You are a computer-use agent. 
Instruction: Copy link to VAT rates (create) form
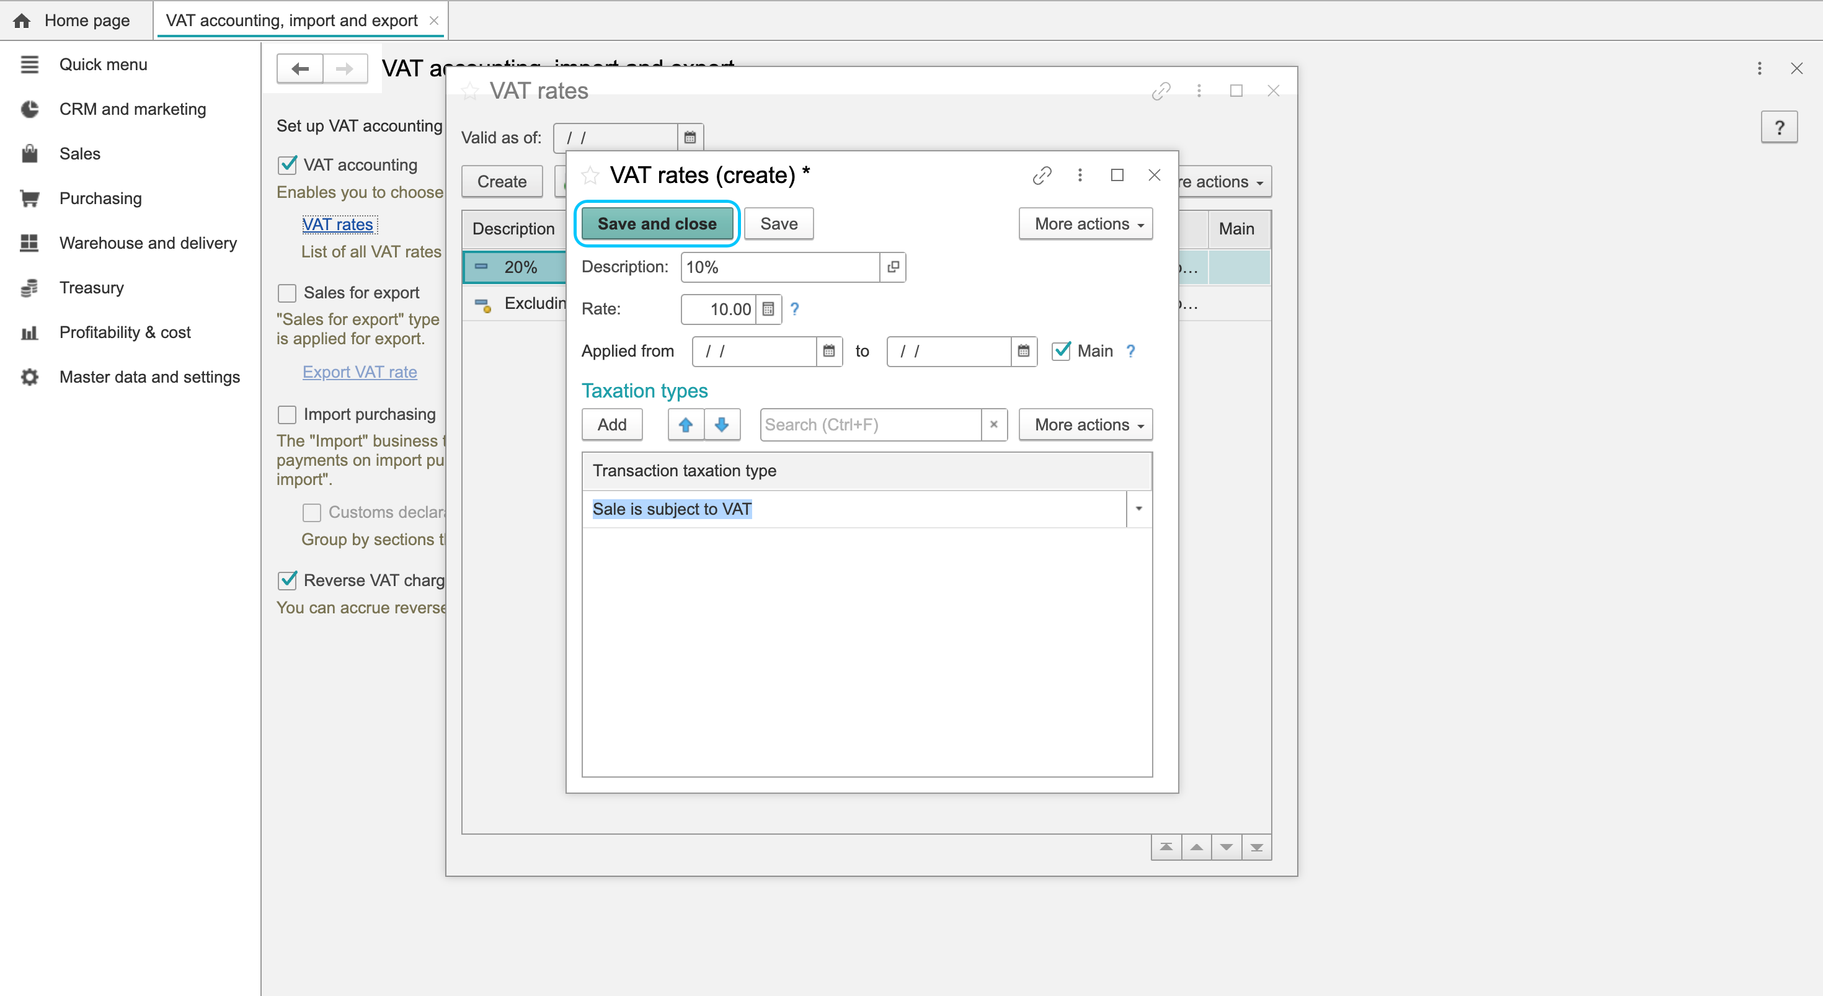(1042, 175)
